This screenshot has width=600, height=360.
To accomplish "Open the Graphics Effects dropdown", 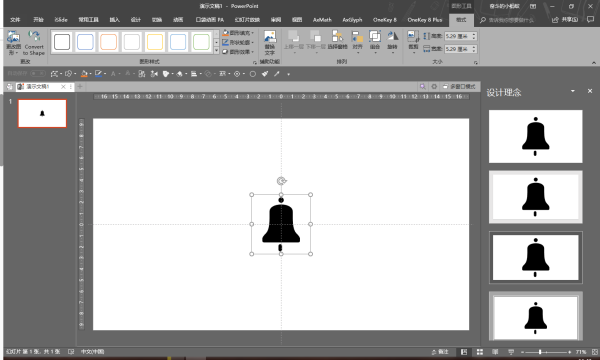I will (238, 52).
